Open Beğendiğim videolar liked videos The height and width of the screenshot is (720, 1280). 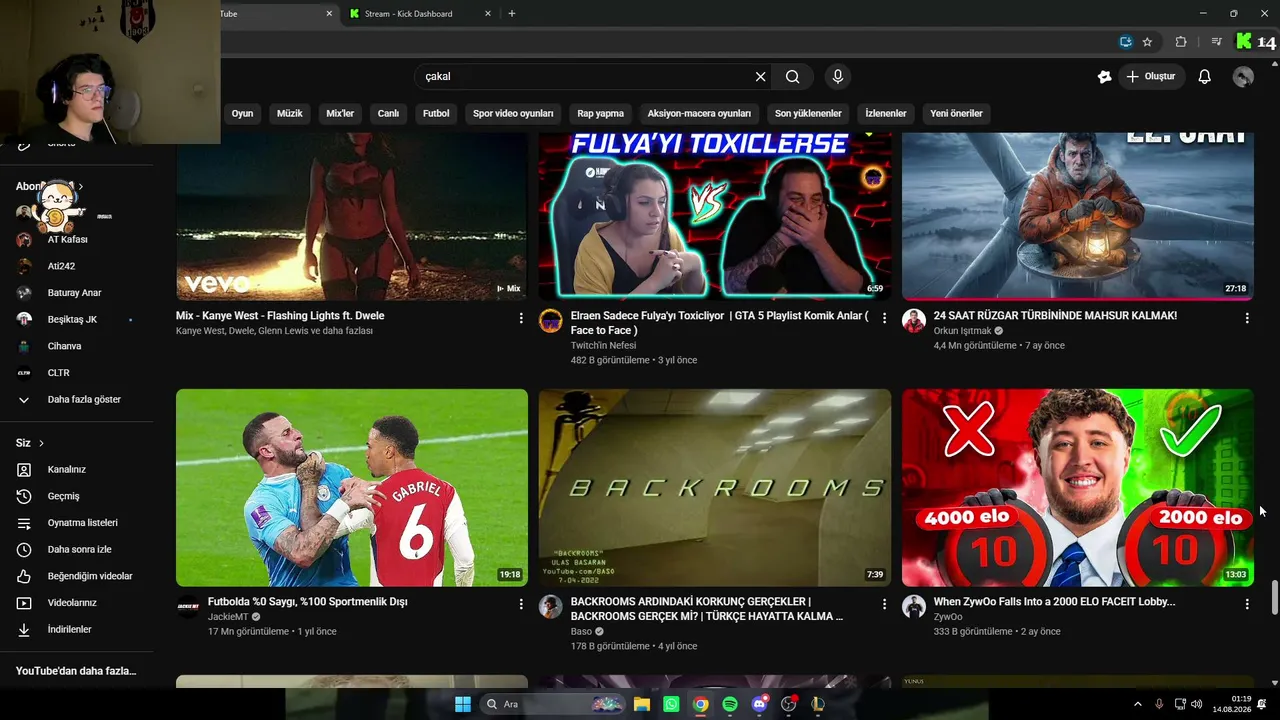(x=77, y=577)
